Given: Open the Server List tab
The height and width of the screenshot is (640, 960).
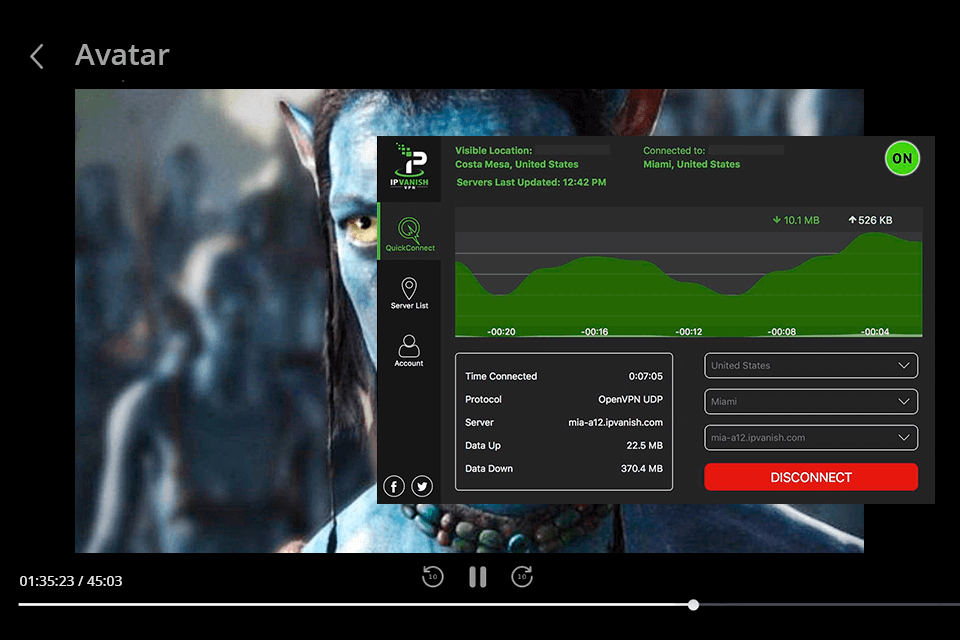Looking at the screenshot, I should pyautogui.click(x=409, y=293).
